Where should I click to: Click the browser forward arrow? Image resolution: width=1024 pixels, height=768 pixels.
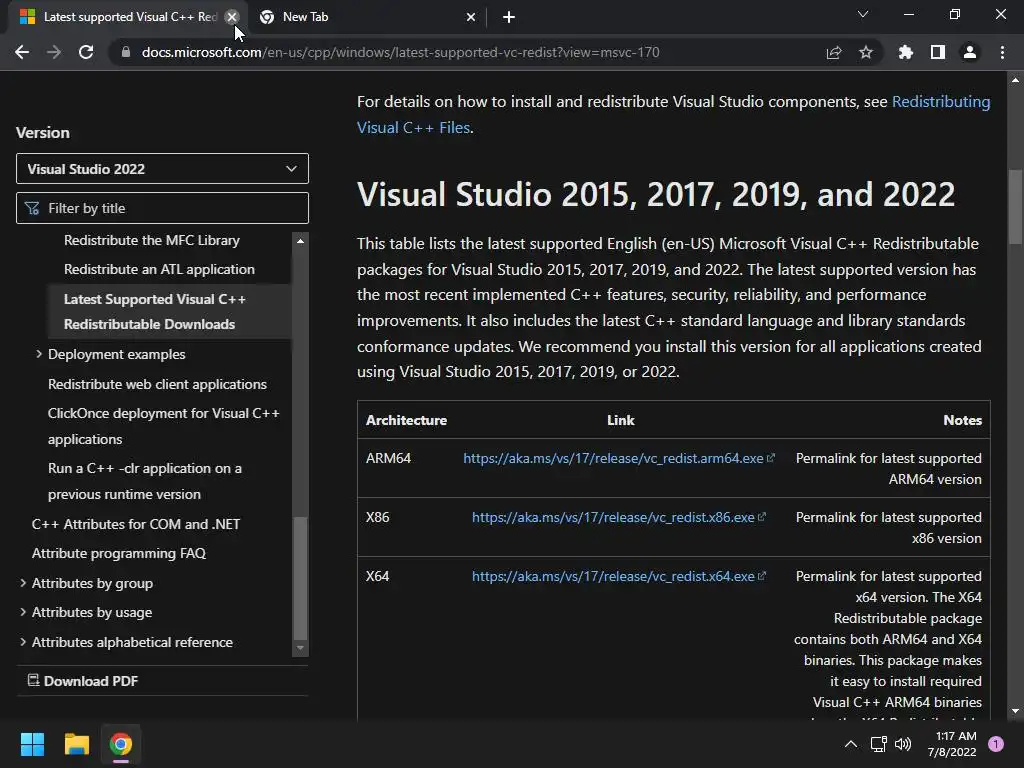pyautogui.click(x=54, y=52)
